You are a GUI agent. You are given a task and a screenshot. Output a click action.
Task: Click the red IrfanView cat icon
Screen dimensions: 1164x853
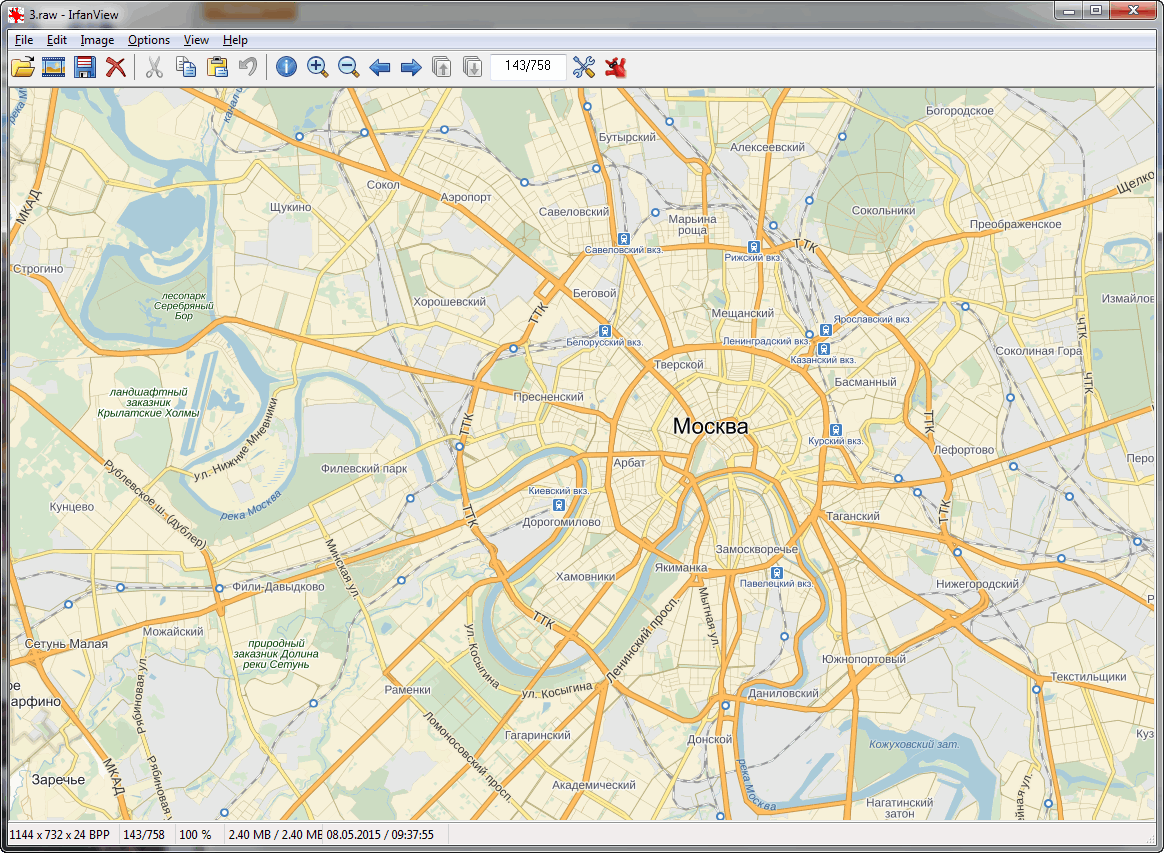(x=616, y=67)
